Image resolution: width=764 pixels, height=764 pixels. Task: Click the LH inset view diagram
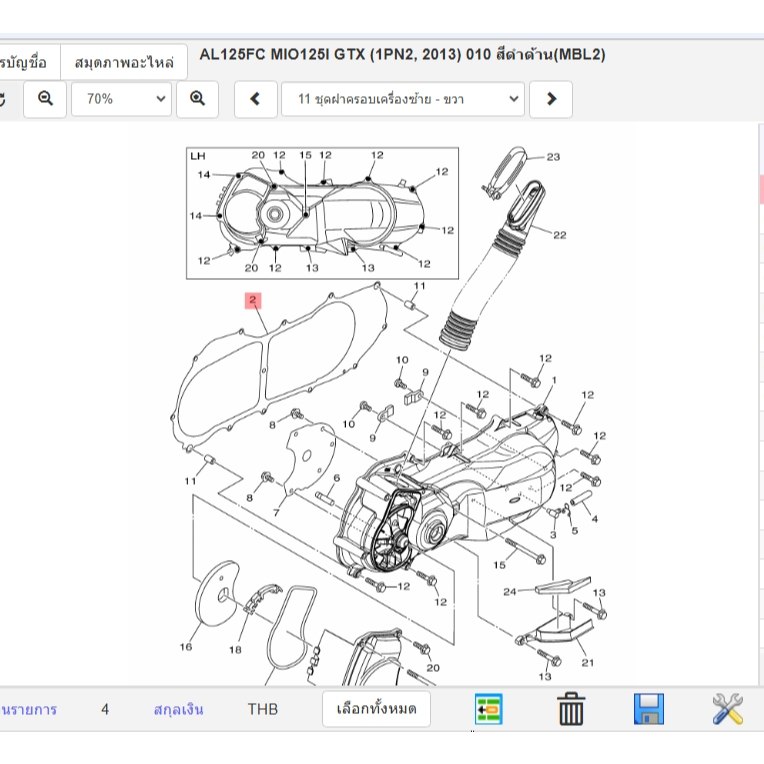click(x=322, y=213)
